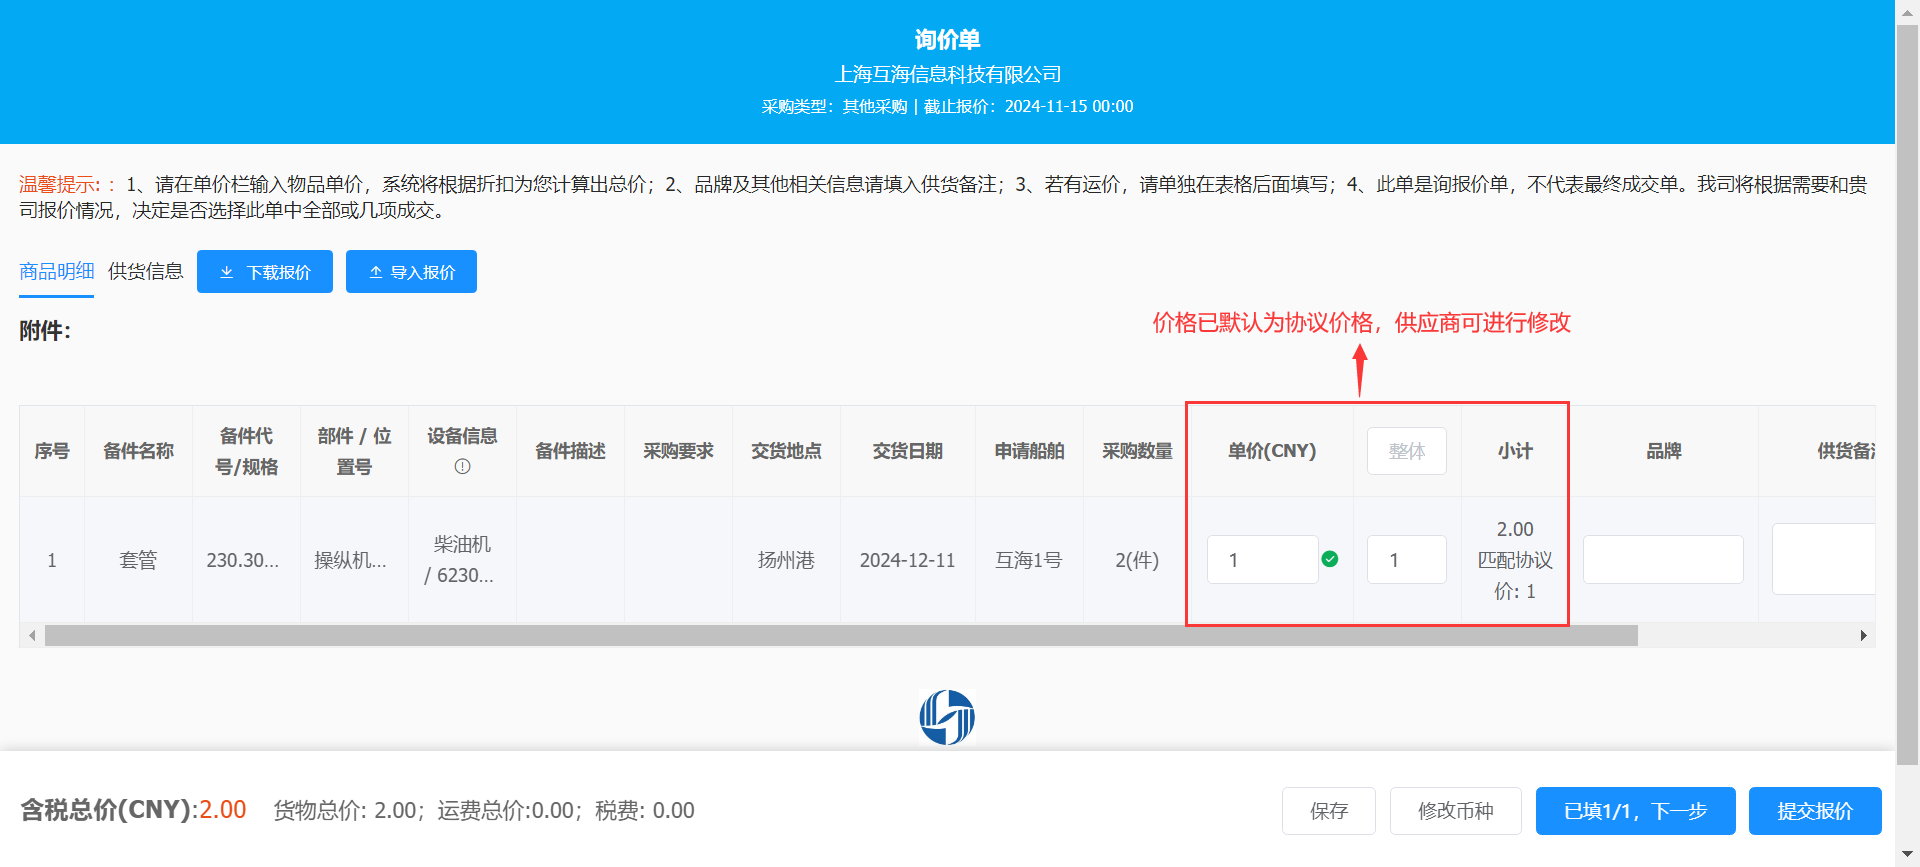Click the table's horizontal scrollbar thumb
This screenshot has width=1920, height=867.
841,635
